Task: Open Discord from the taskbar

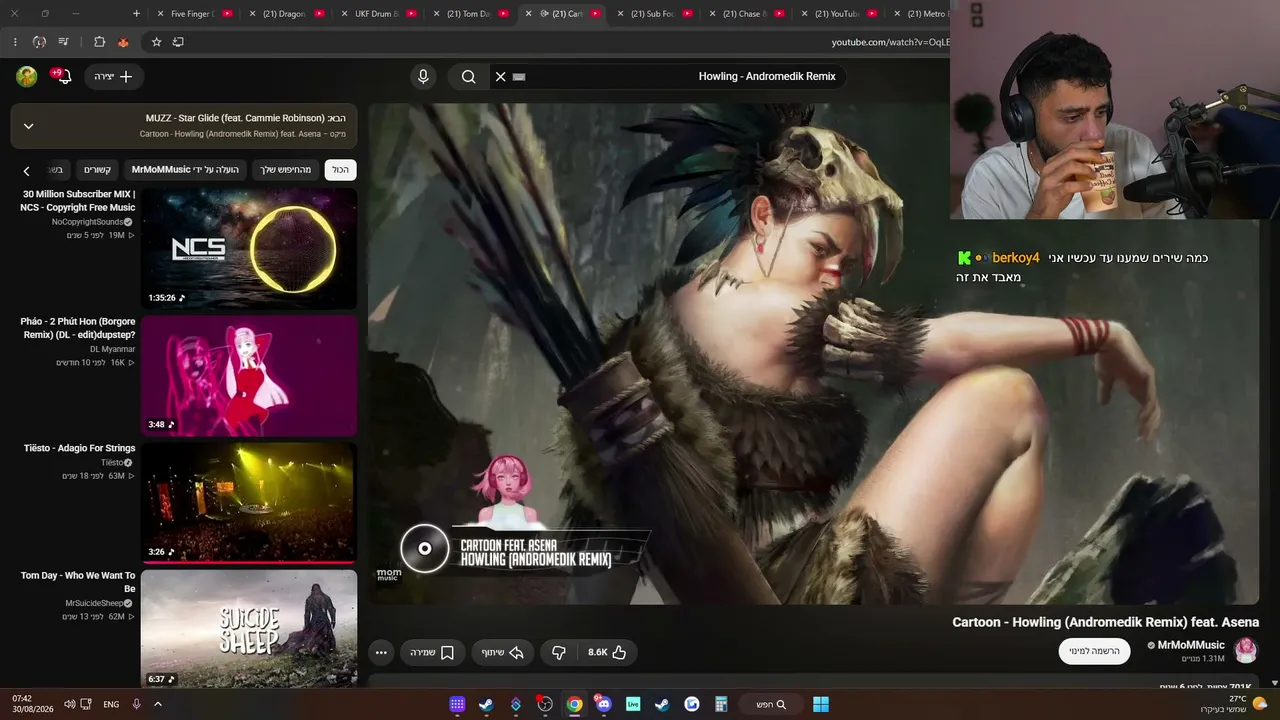Action: [x=603, y=704]
